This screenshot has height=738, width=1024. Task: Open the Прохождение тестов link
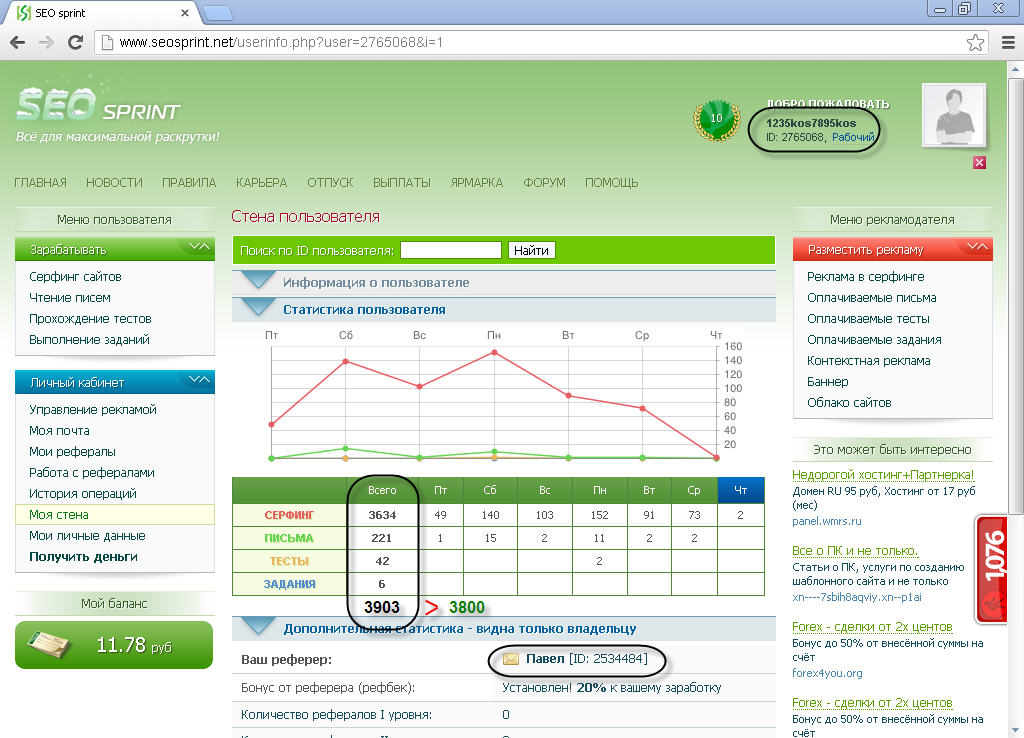[90, 319]
